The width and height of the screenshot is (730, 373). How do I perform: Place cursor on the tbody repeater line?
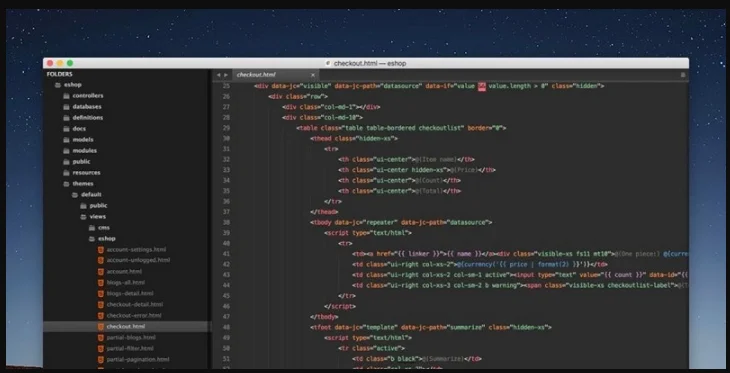coord(401,223)
